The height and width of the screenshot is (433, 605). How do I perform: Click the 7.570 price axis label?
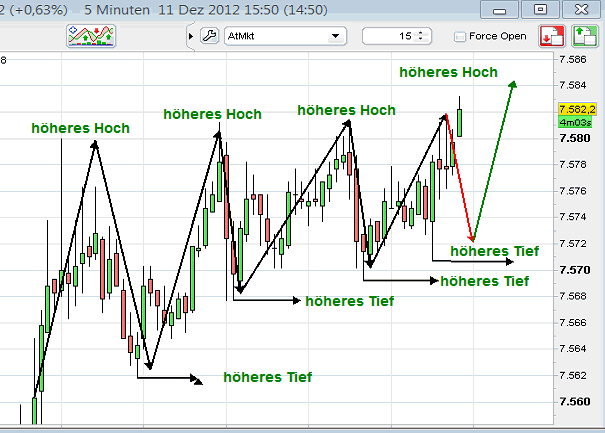coord(575,270)
